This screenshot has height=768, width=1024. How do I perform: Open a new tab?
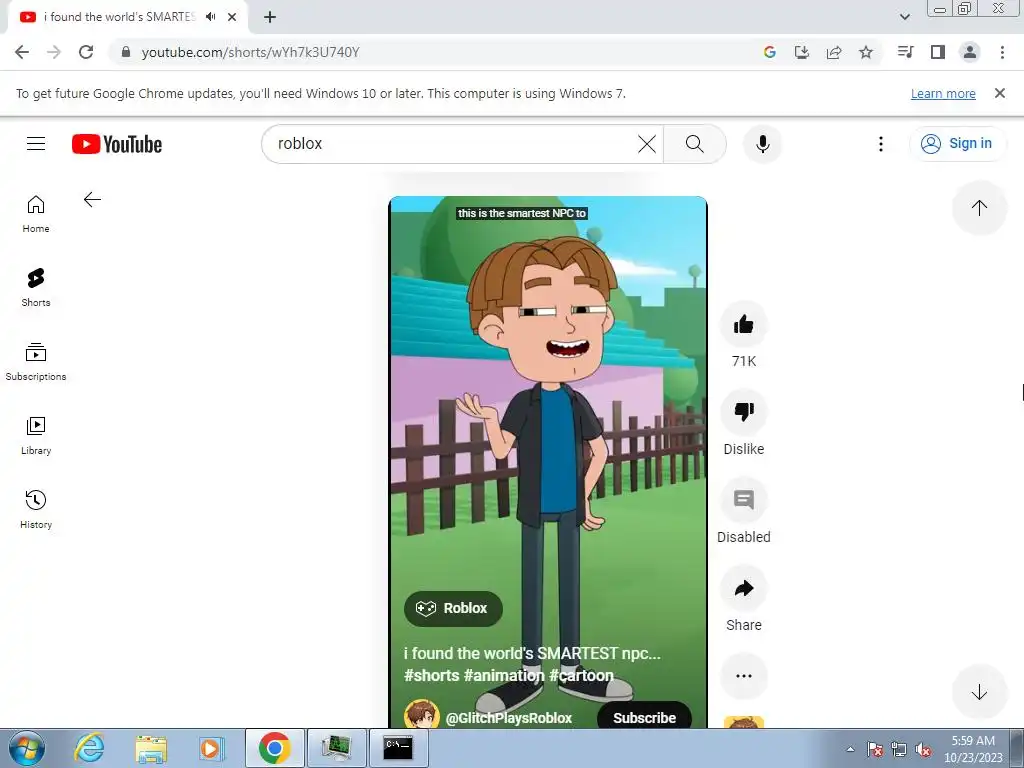[x=270, y=17]
